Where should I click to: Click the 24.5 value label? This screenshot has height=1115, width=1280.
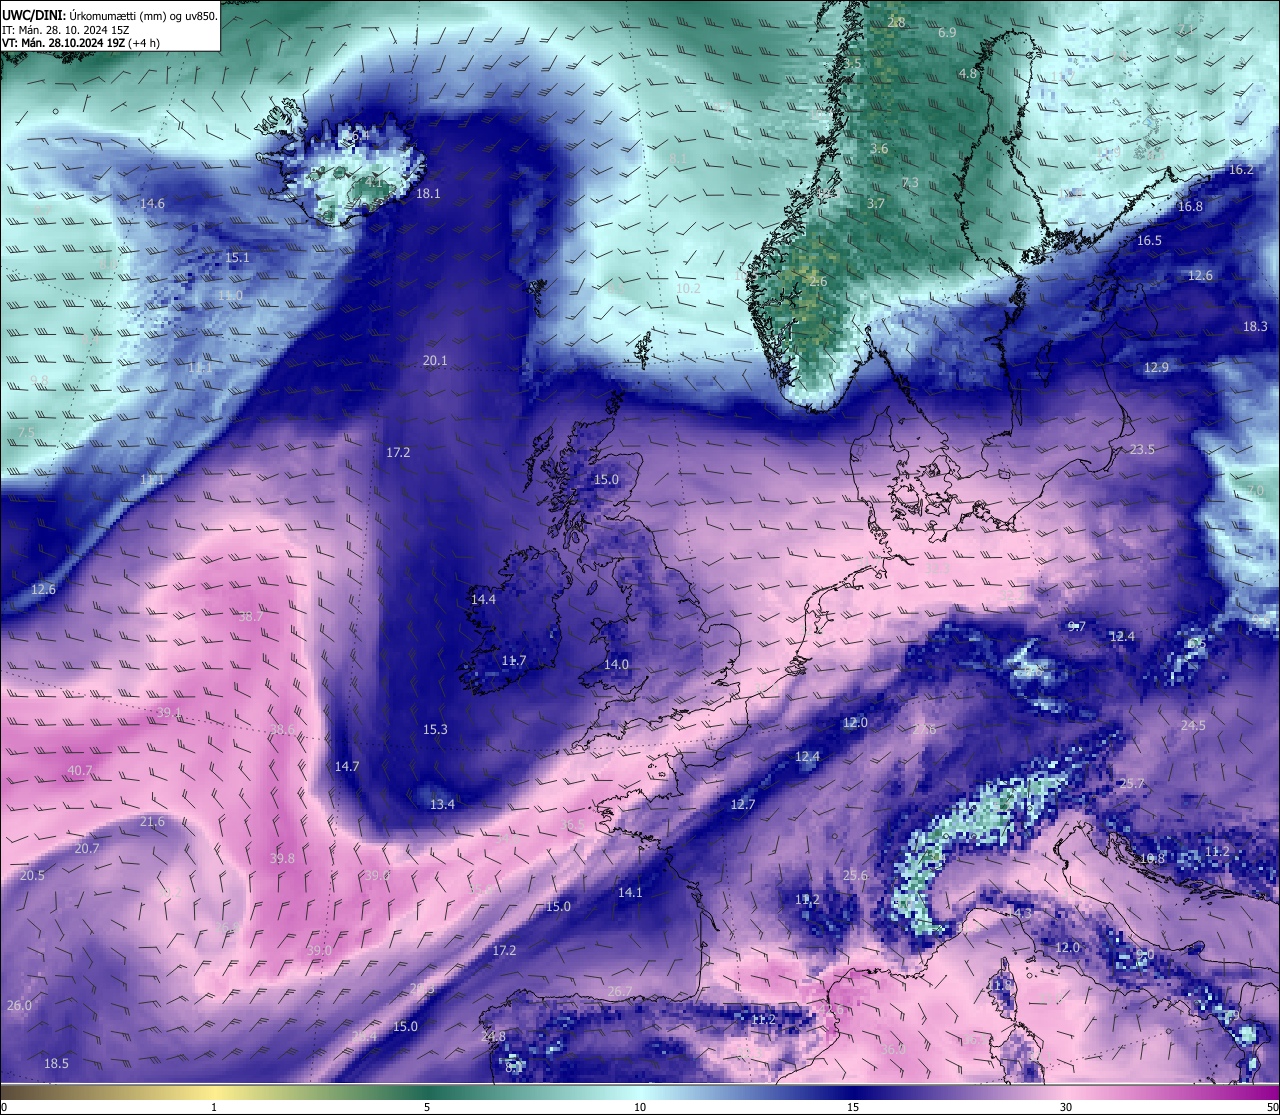point(1193,725)
